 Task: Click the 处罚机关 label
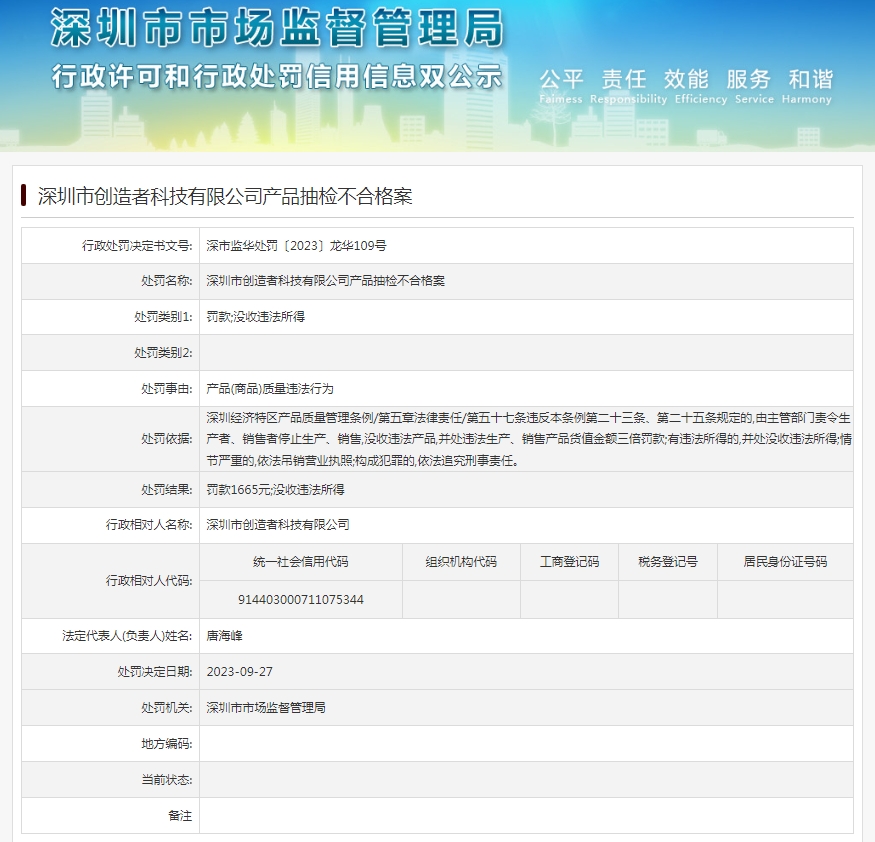(x=167, y=708)
